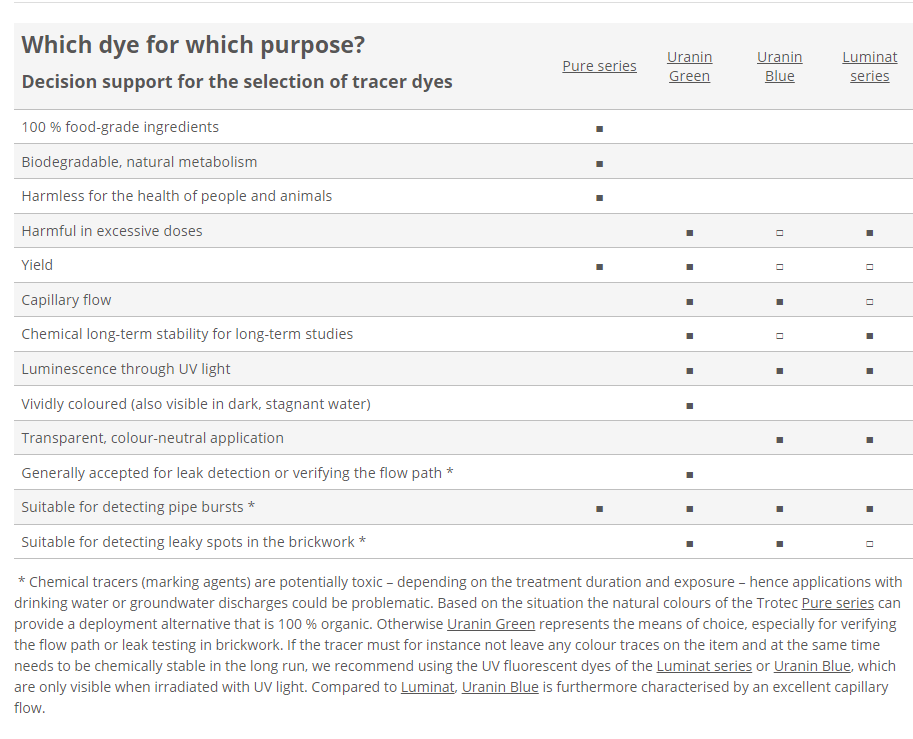Open the Pure series column header link
Screen dimensions: 913x739
click(599, 66)
